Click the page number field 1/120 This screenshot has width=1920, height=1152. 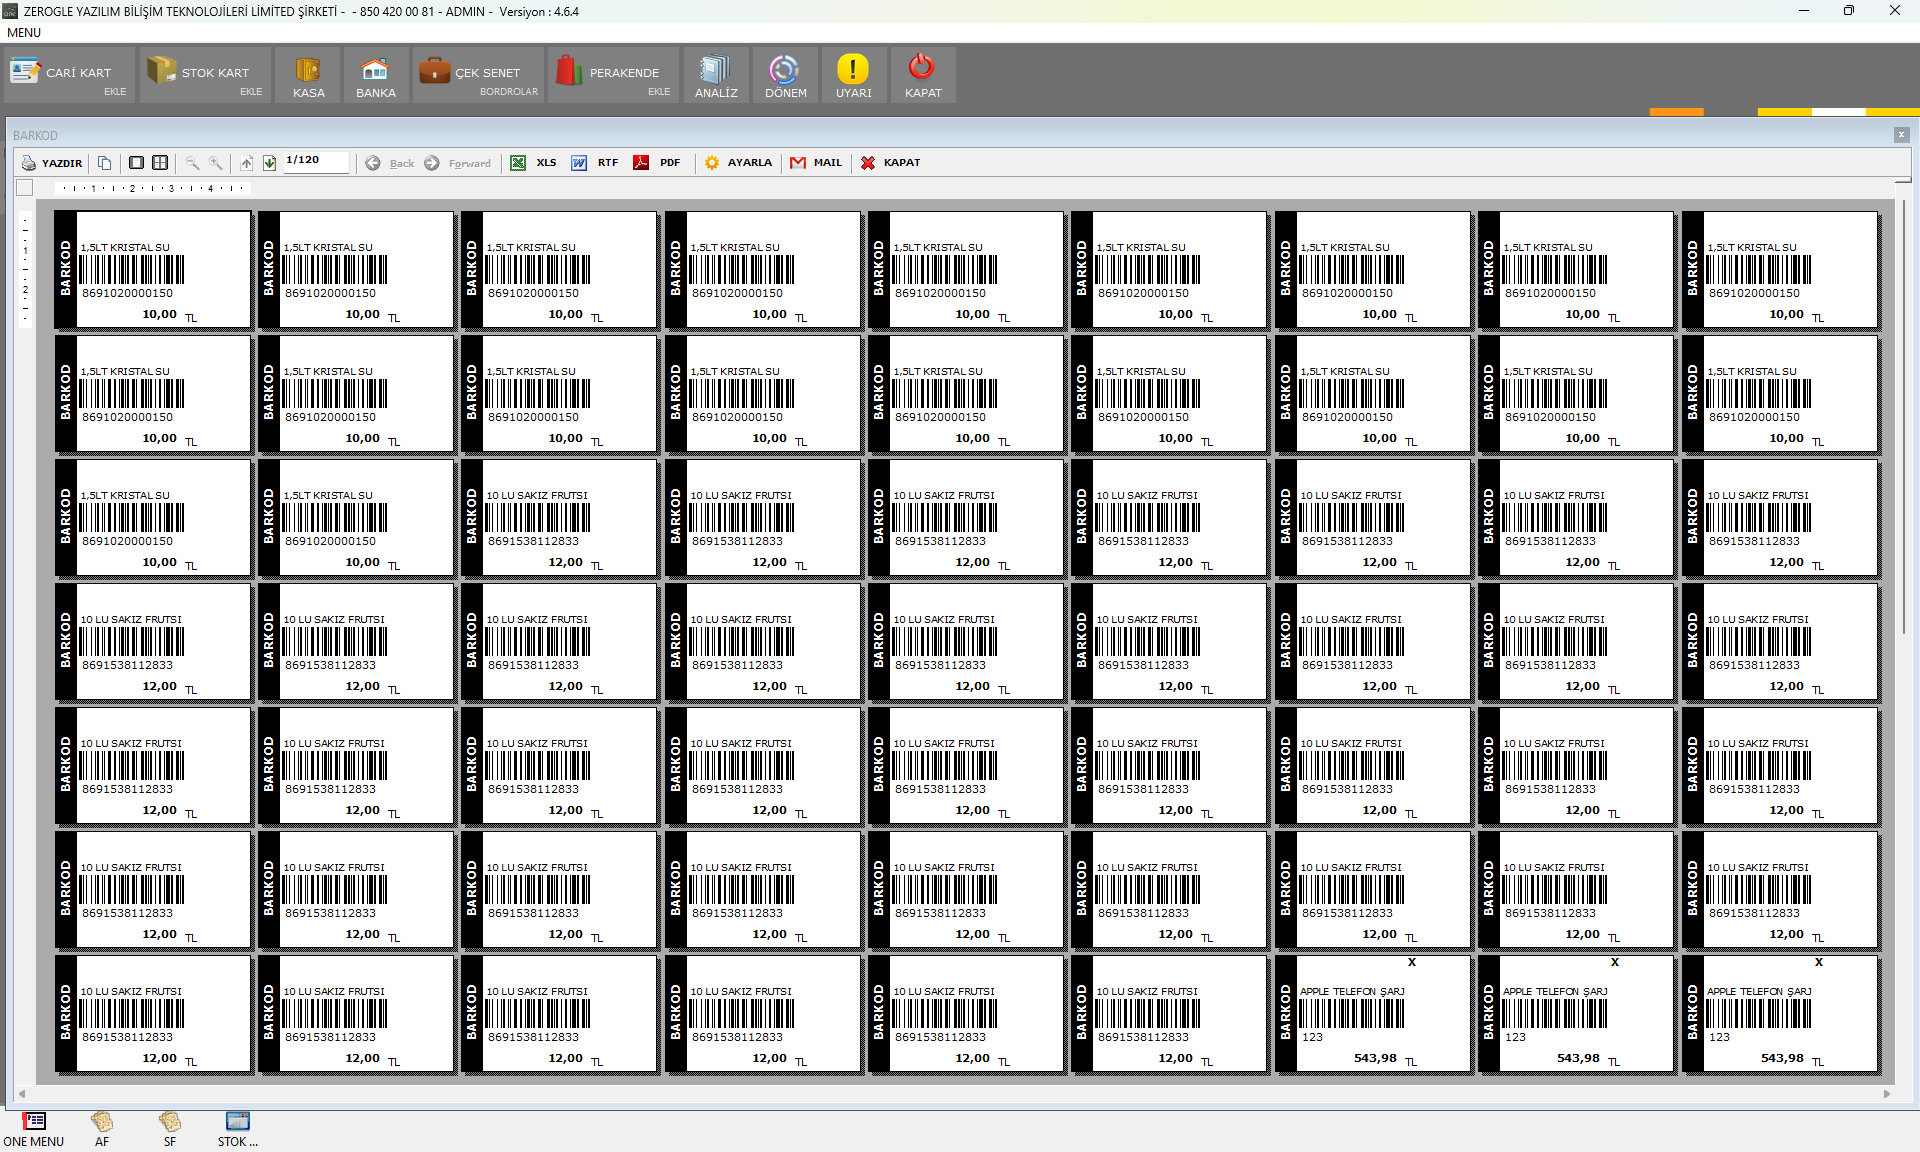coord(316,161)
